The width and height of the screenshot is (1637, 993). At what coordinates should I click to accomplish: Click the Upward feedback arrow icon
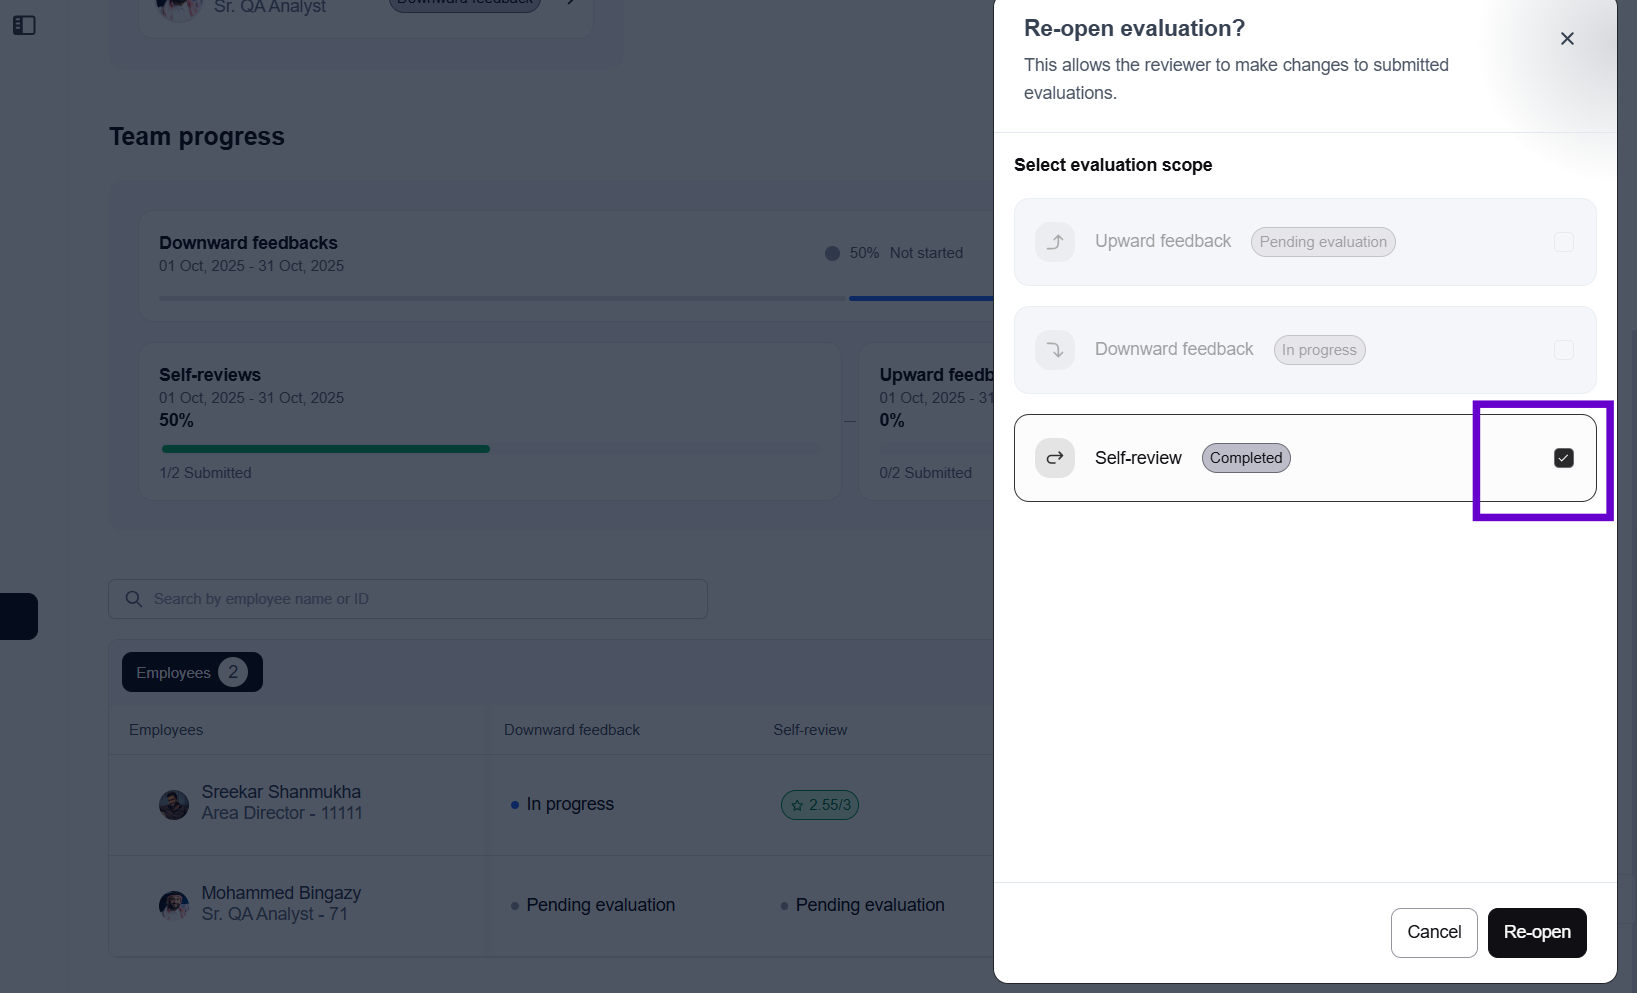pyautogui.click(x=1055, y=242)
